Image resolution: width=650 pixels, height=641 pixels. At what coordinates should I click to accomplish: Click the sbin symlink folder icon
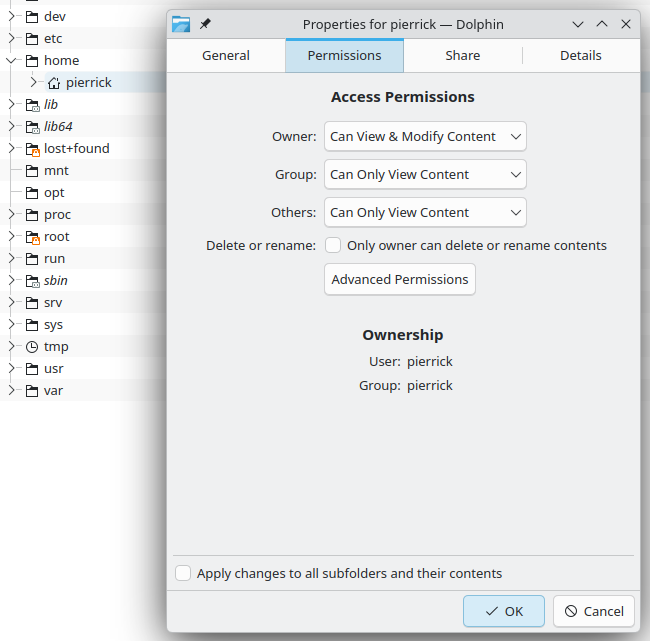32,281
